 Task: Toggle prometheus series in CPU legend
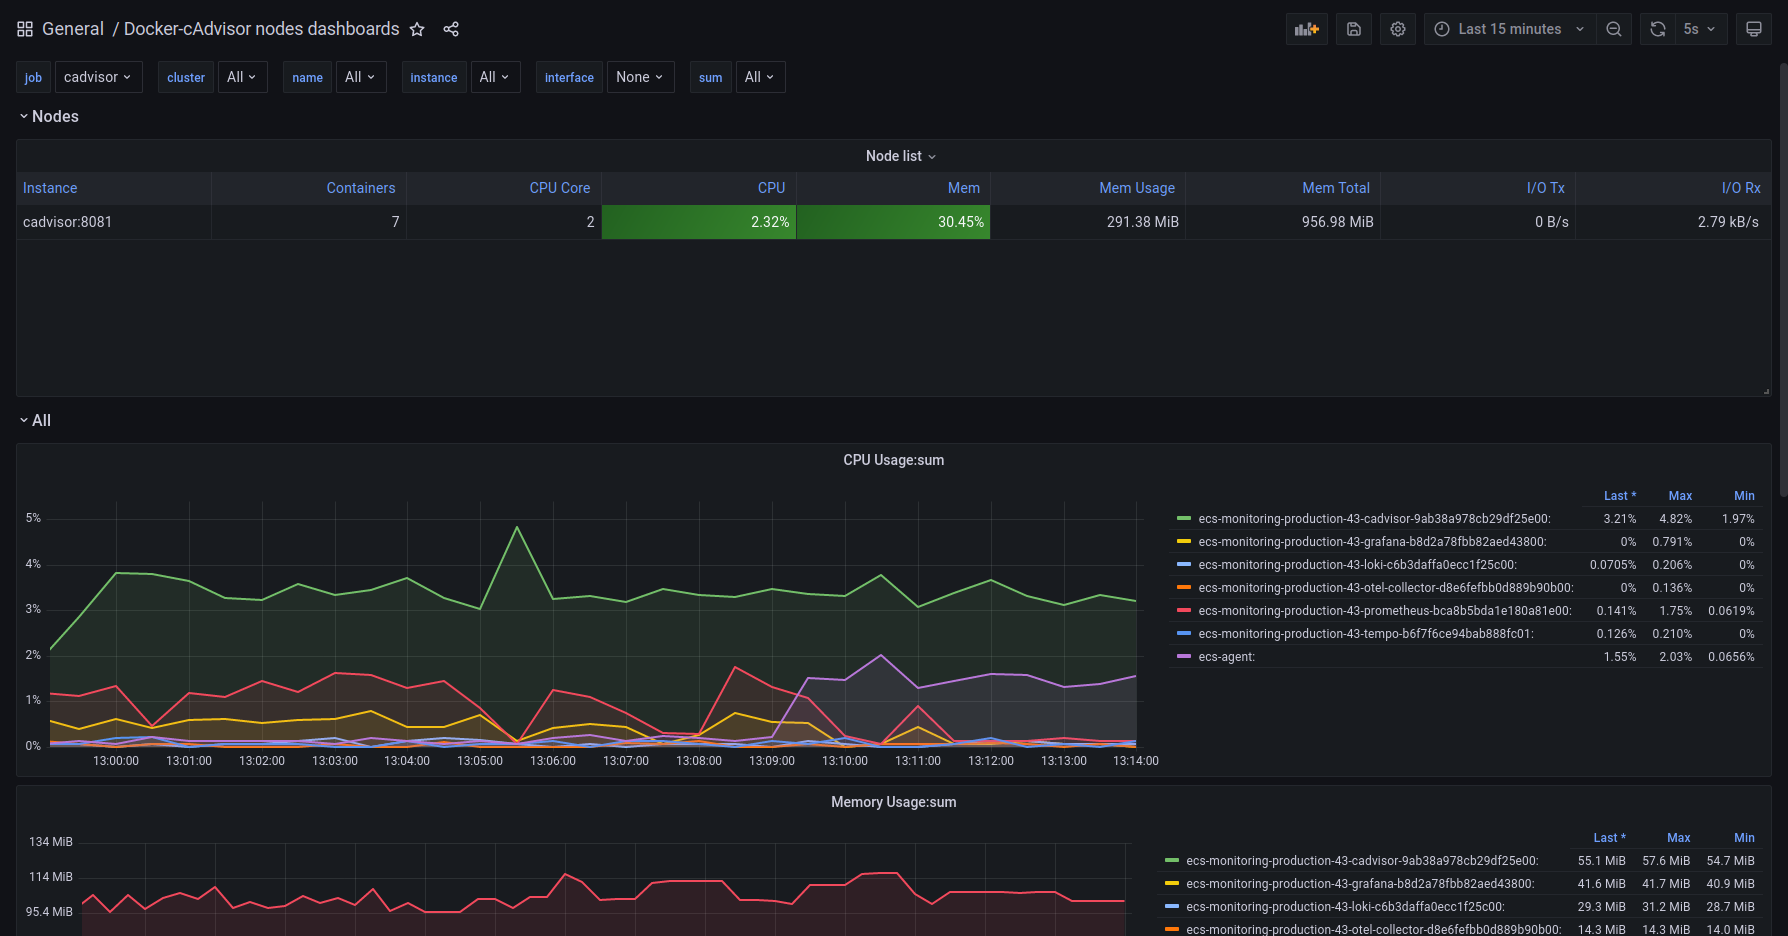[x=1384, y=611]
